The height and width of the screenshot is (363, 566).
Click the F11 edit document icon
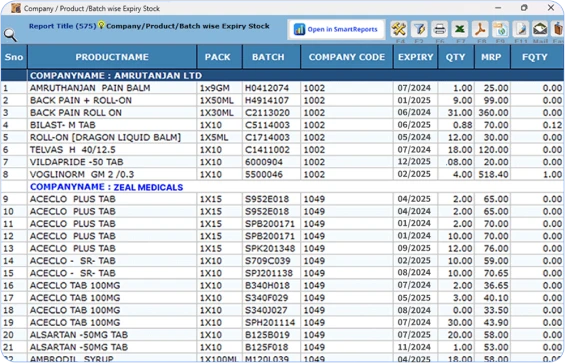521,29
